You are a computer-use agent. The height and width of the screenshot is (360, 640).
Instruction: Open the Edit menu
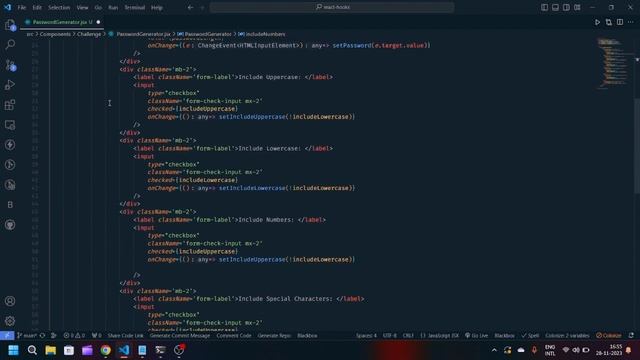coord(37,7)
